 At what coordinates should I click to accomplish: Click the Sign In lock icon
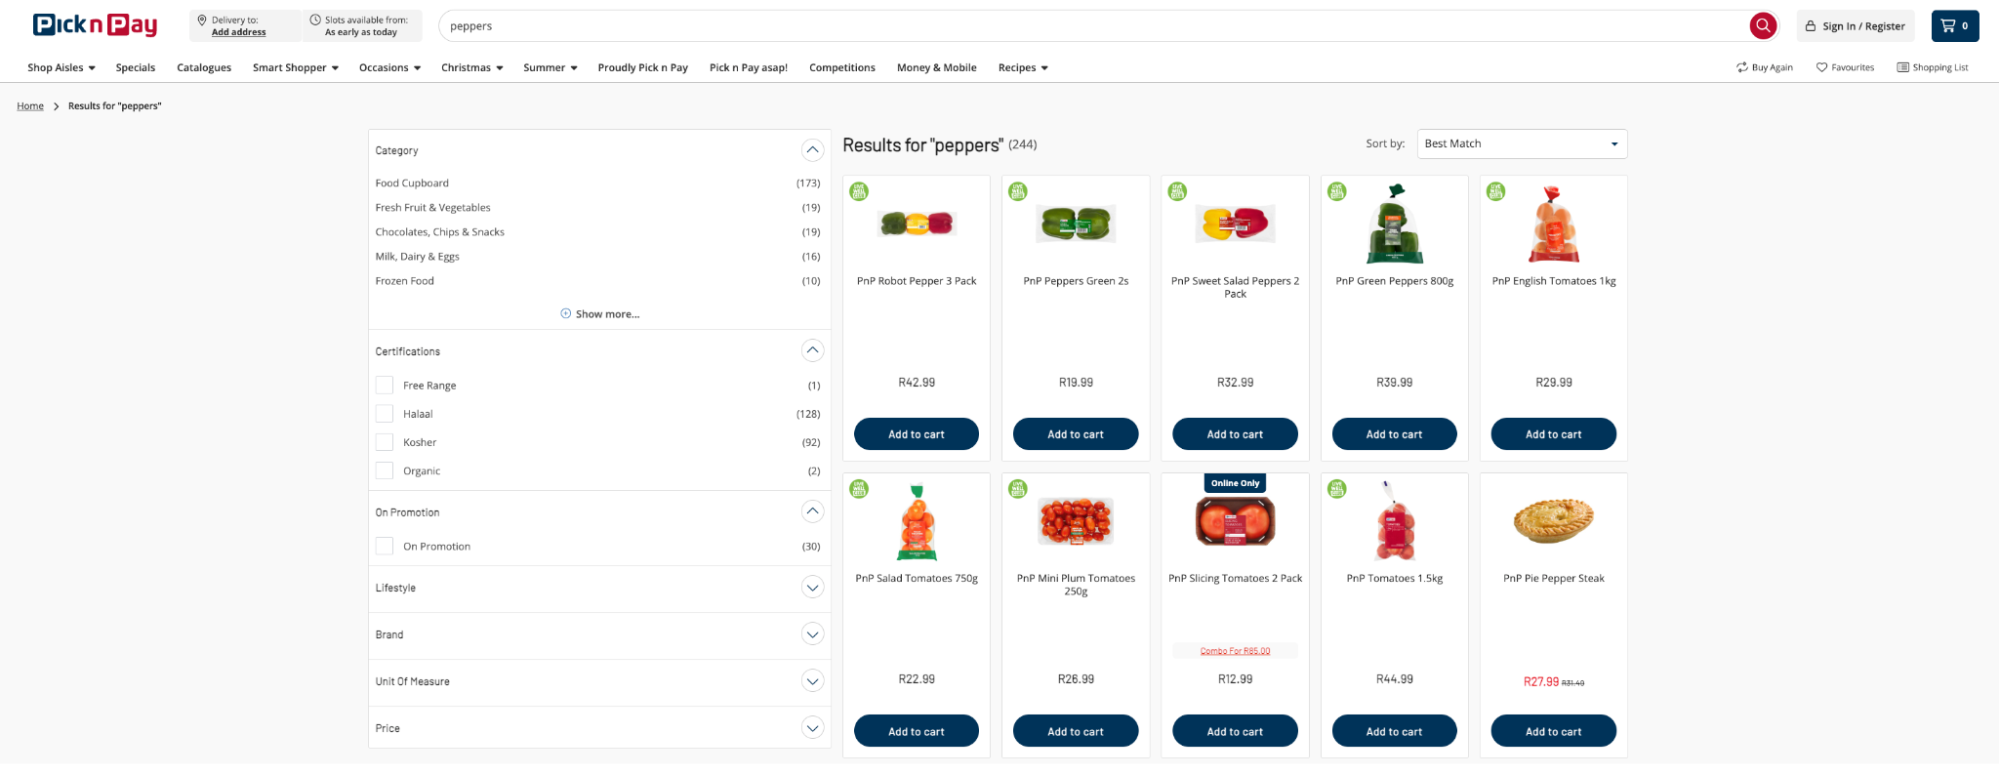point(1810,26)
